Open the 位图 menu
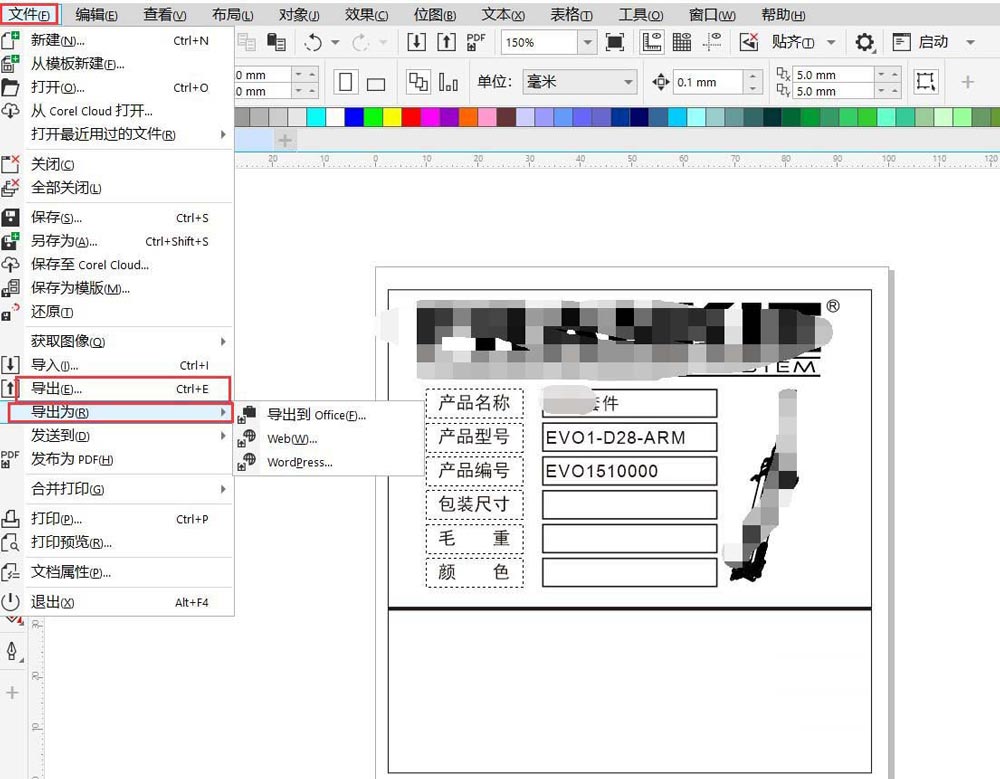The height and width of the screenshot is (779, 1000). (434, 14)
